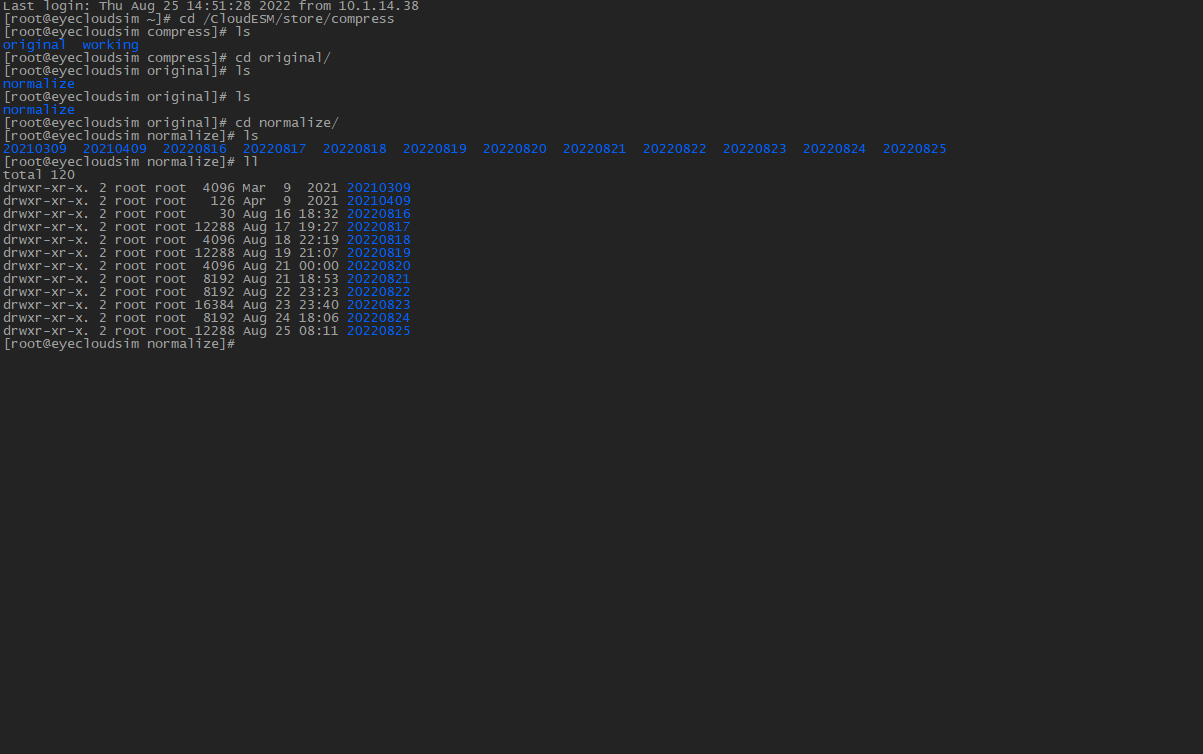Select 20220817 in the long listing
The width and height of the screenshot is (1203, 754).
pos(378,227)
